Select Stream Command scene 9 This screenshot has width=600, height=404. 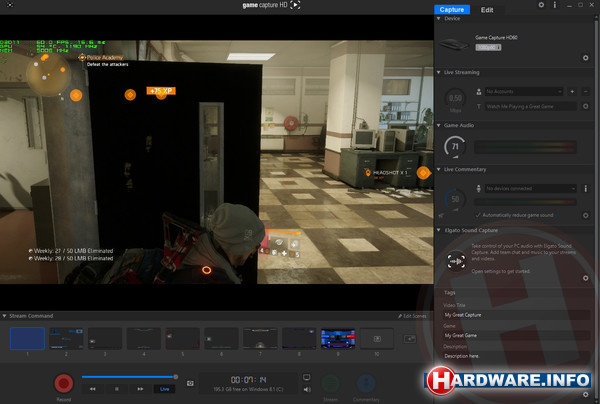[x=338, y=339]
